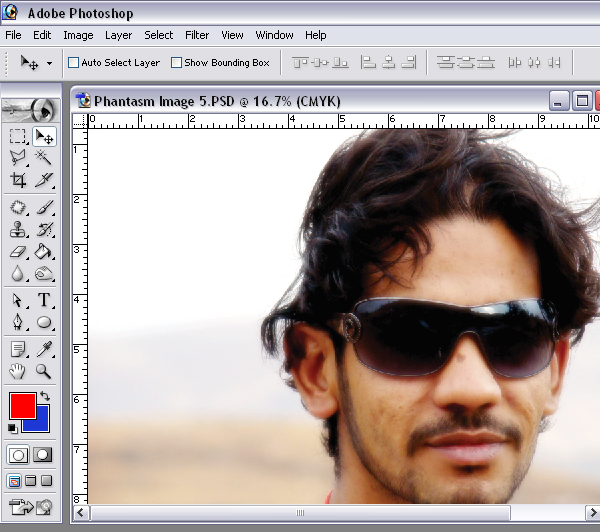Click the scroll left arrow

[81, 513]
